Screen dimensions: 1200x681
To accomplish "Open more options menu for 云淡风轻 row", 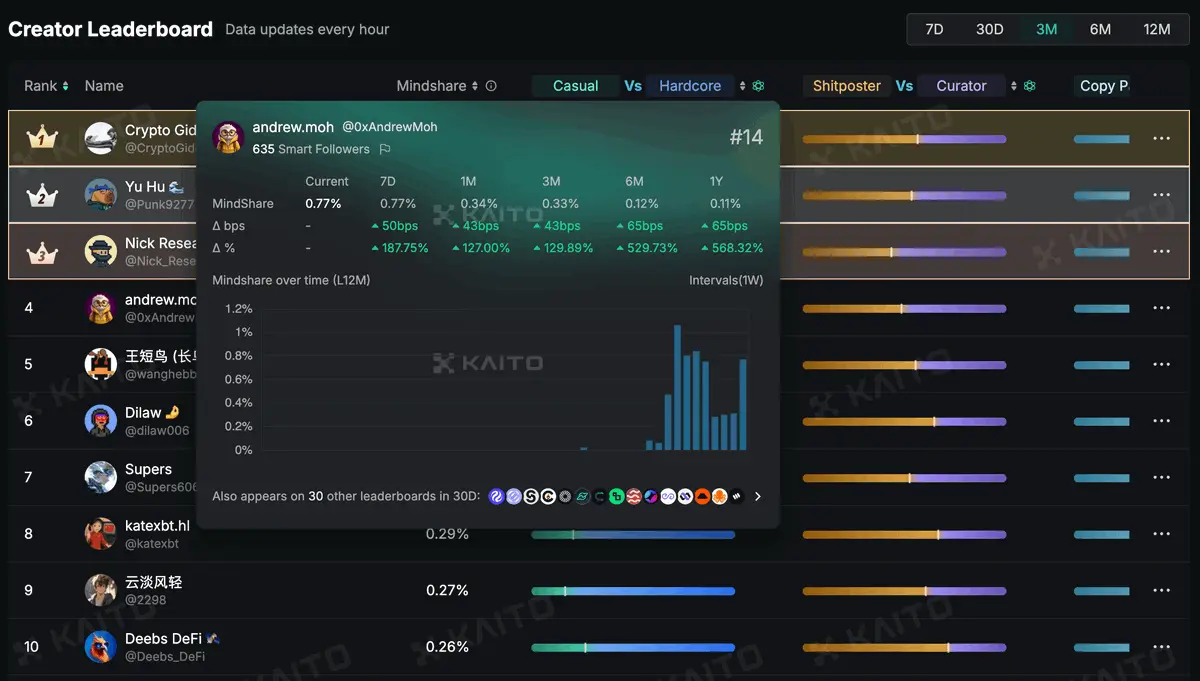I will coord(1161,590).
